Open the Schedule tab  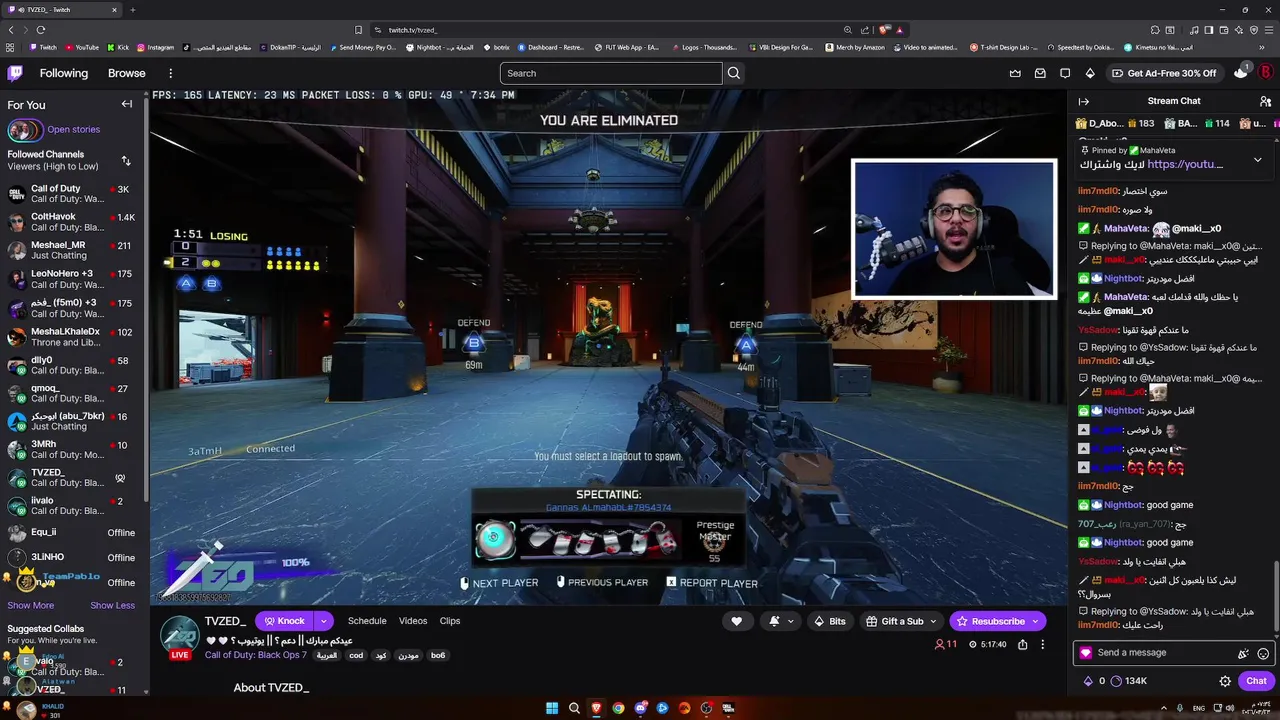tap(367, 621)
